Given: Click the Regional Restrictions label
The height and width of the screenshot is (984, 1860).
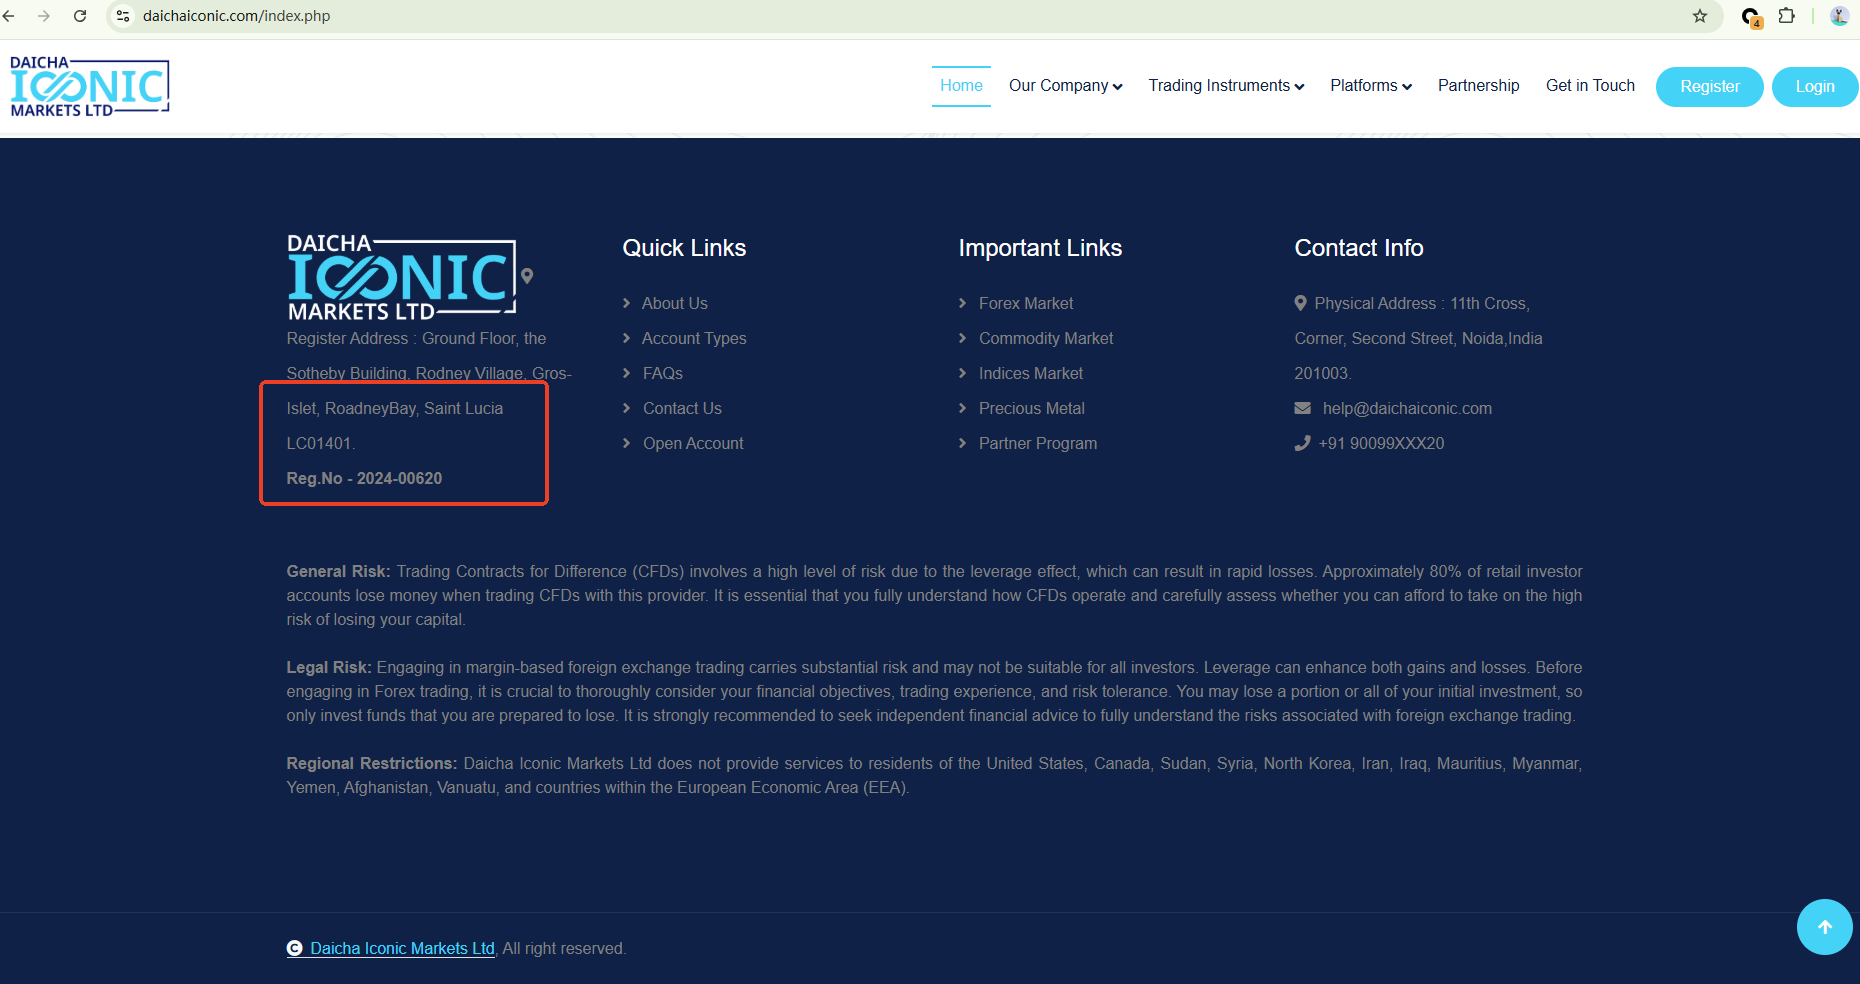Looking at the screenshot, I should pyautogui.click(x=372, y=763).
